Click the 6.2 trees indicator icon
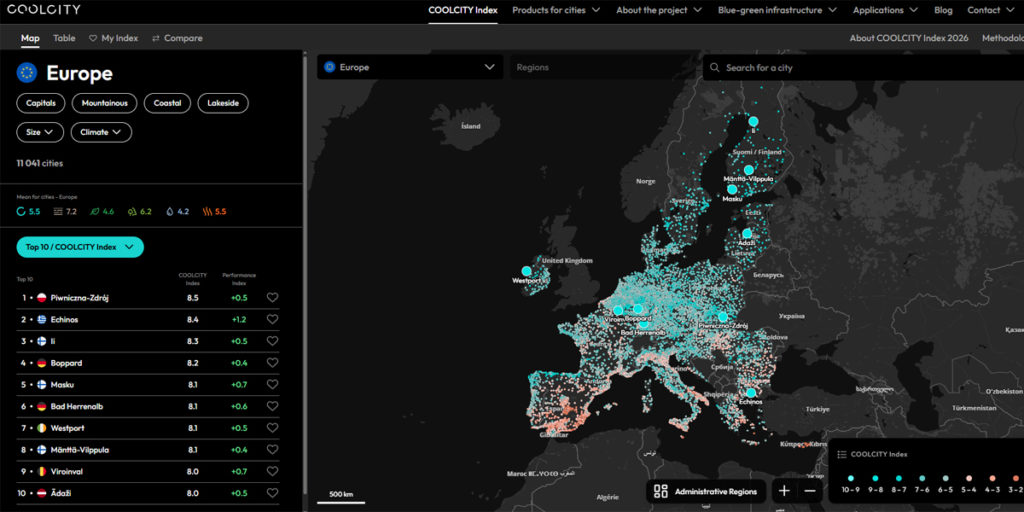The height and width of the screenshot is (512, 1024). tap(132, 212)
